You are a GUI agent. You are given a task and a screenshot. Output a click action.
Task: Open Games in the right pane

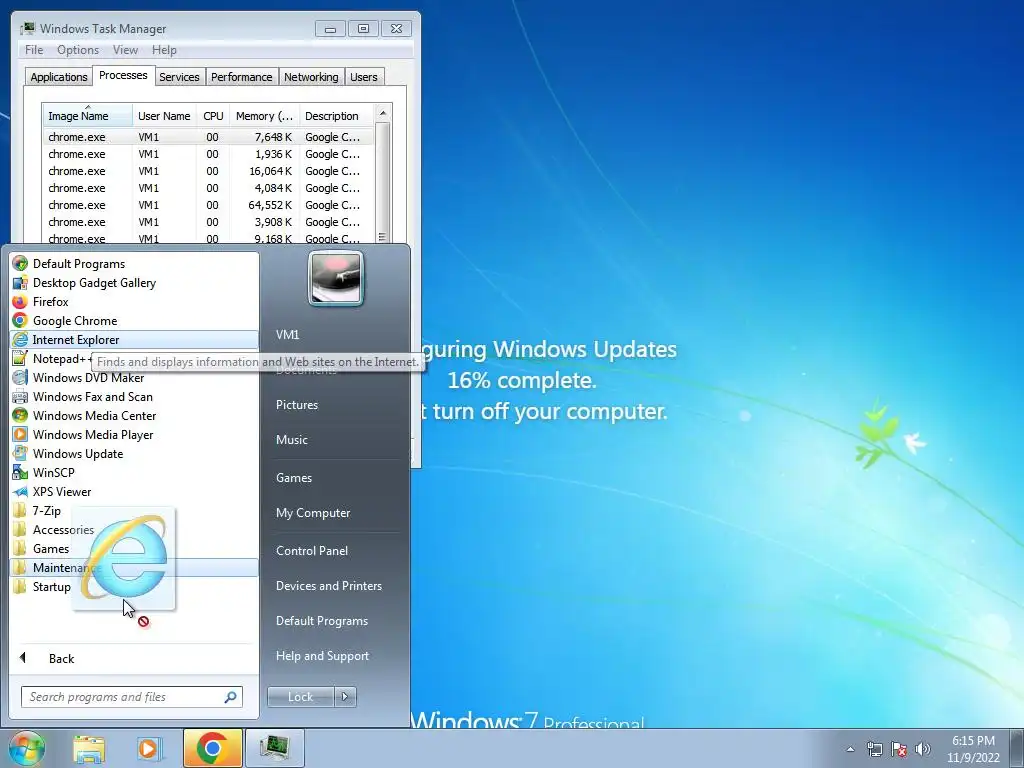[x=294, y=477]
